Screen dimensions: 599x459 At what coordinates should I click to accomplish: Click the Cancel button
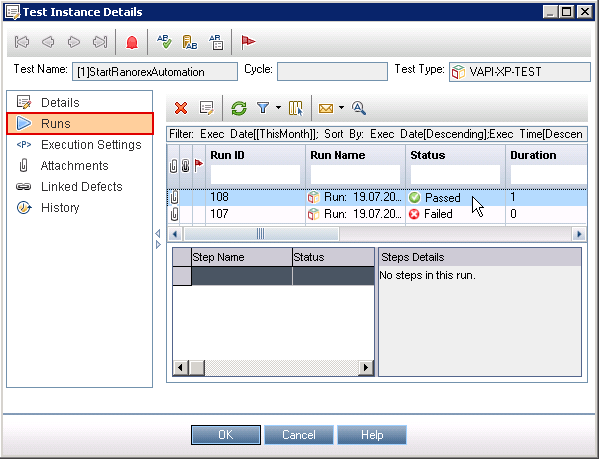(x=299, y=435)
